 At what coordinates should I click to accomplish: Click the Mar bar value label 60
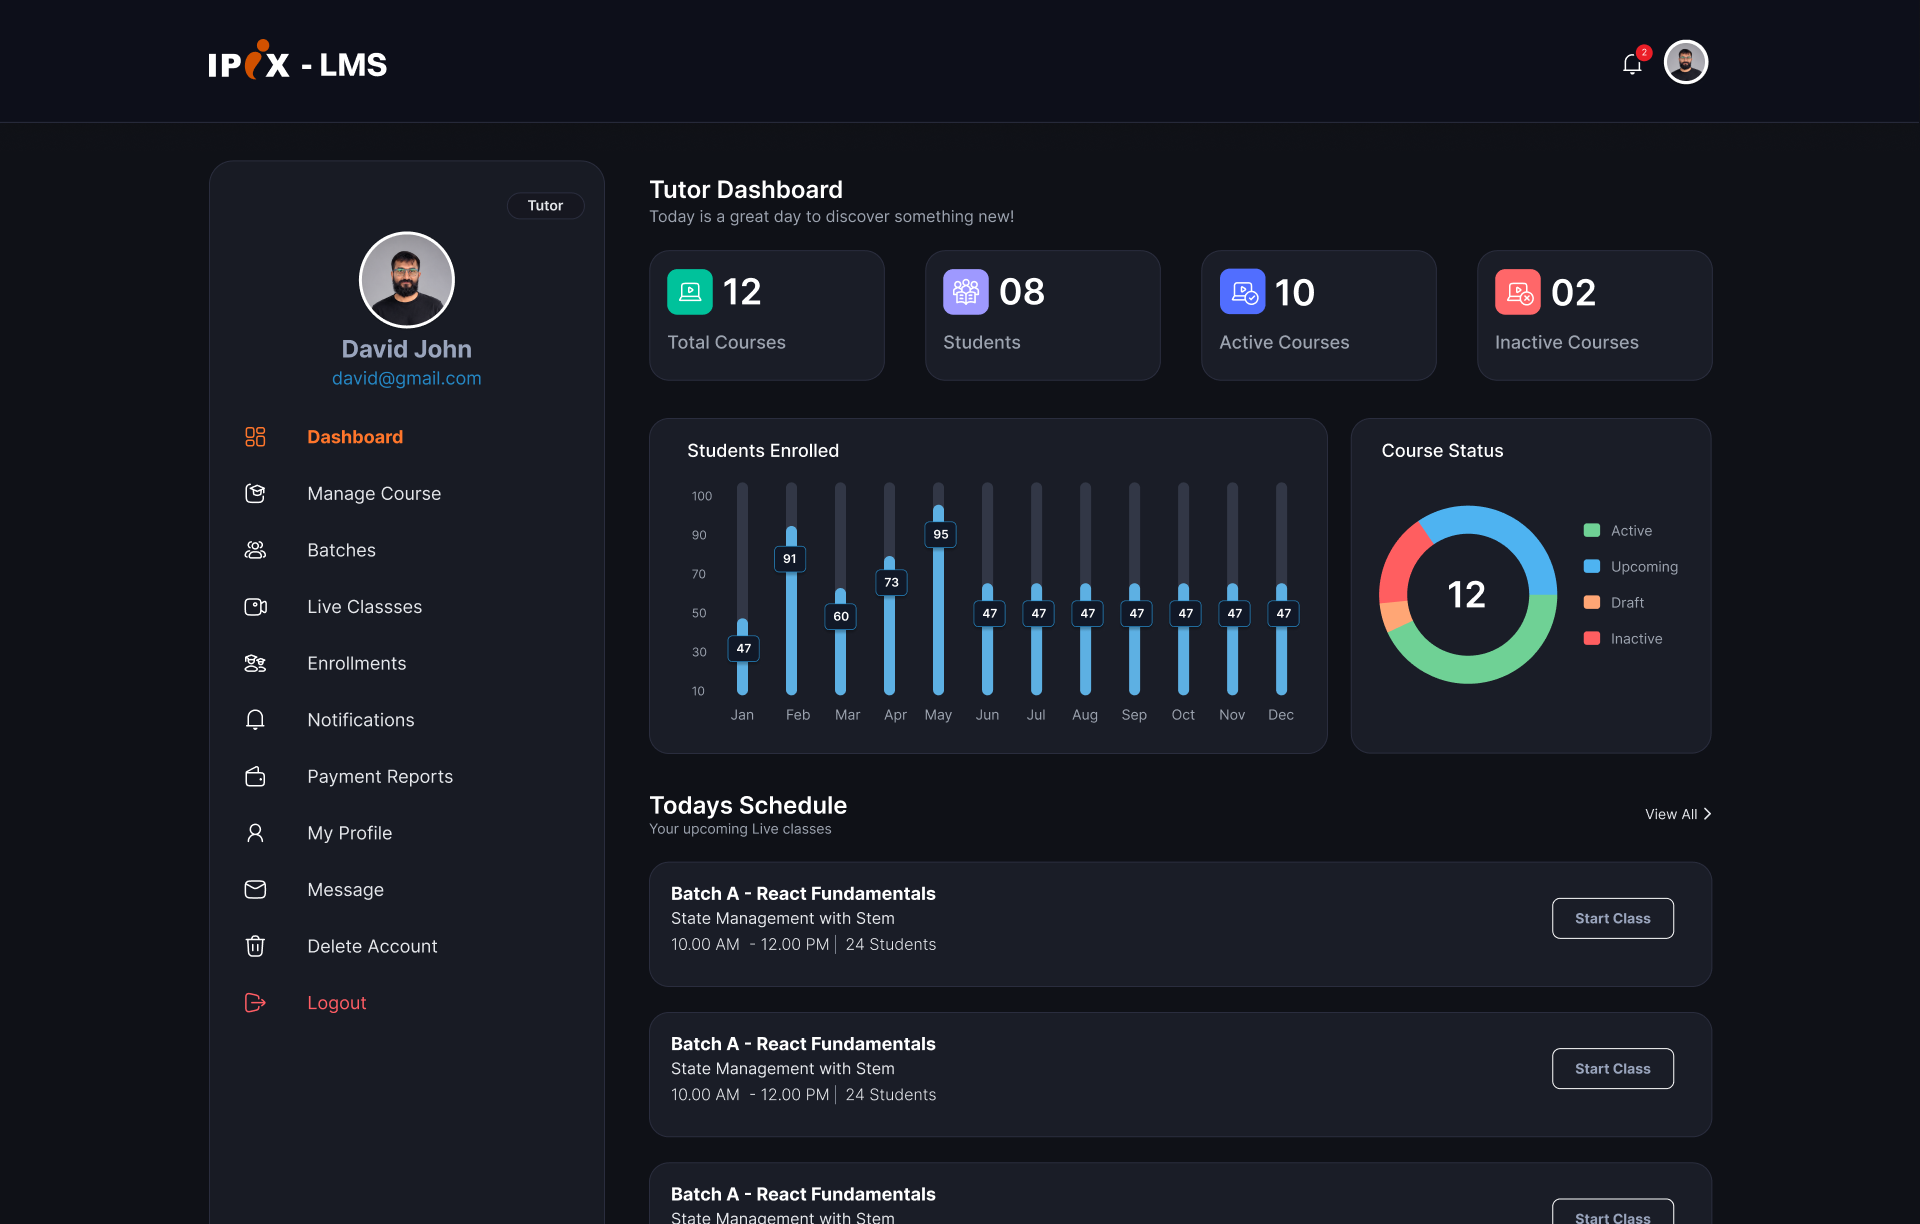(841, 616)
